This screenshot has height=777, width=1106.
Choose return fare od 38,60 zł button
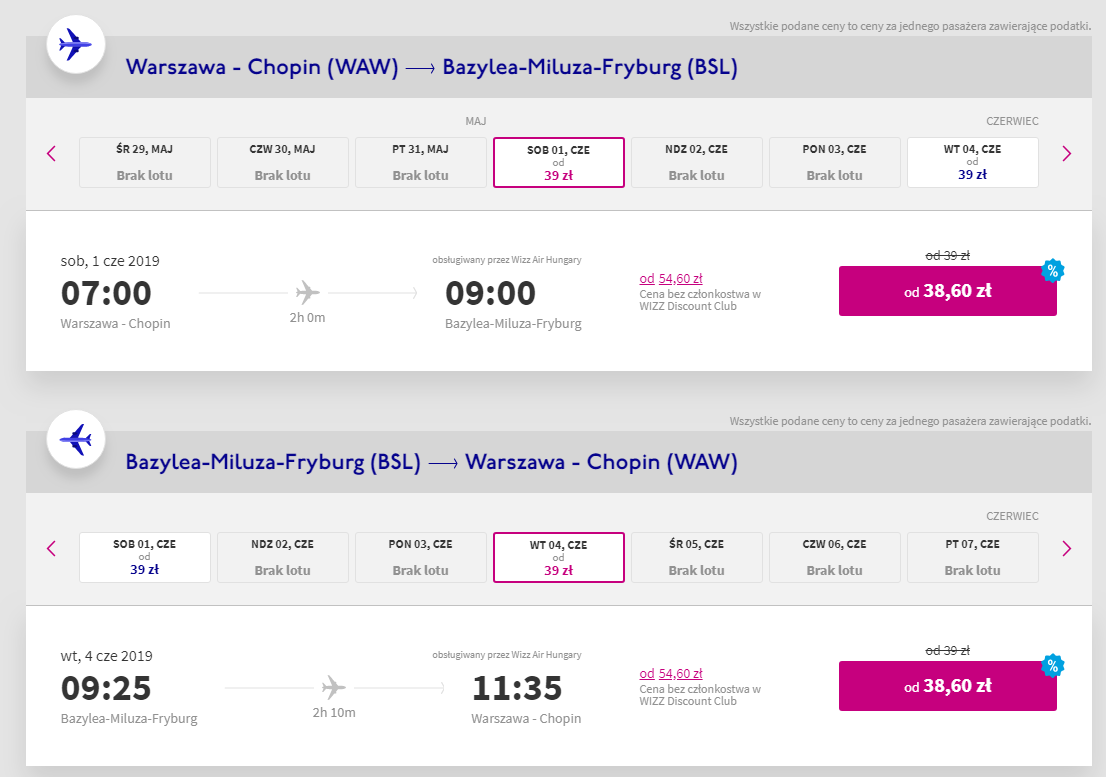coord(947,686)
